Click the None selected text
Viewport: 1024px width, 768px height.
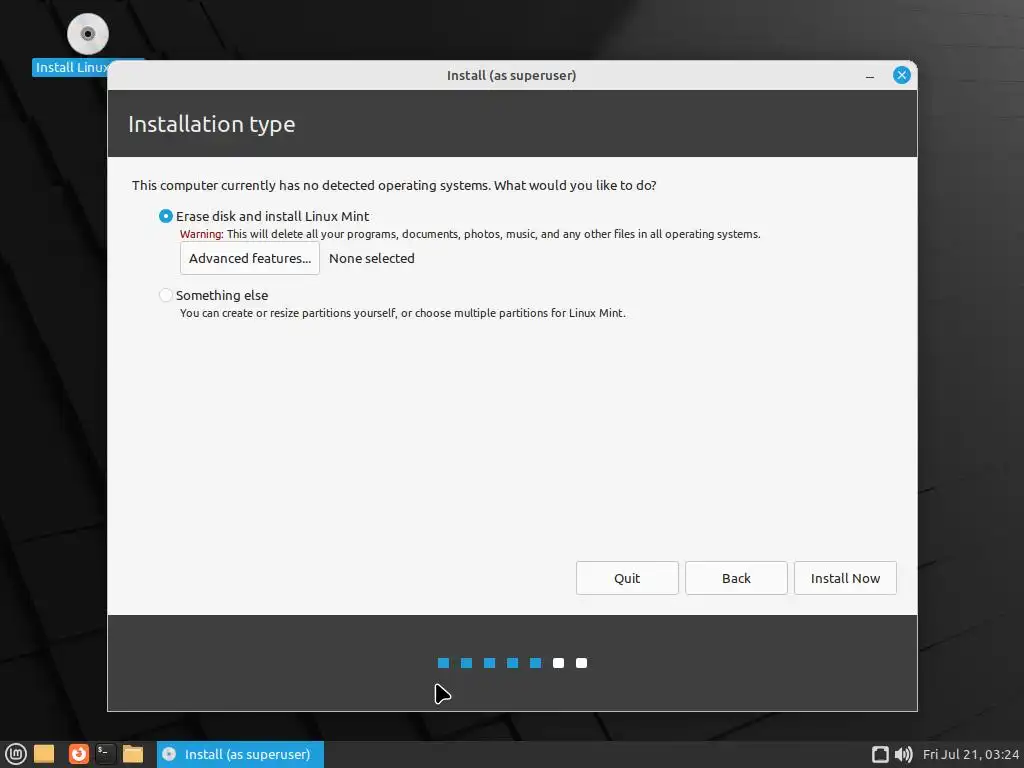pos(372,258)
